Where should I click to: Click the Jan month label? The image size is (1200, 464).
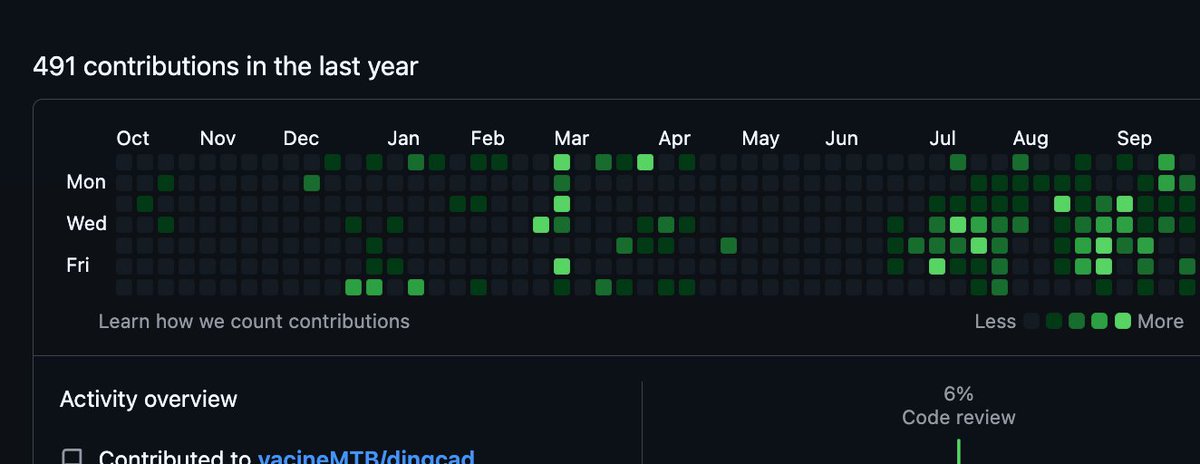pos(404,138)
